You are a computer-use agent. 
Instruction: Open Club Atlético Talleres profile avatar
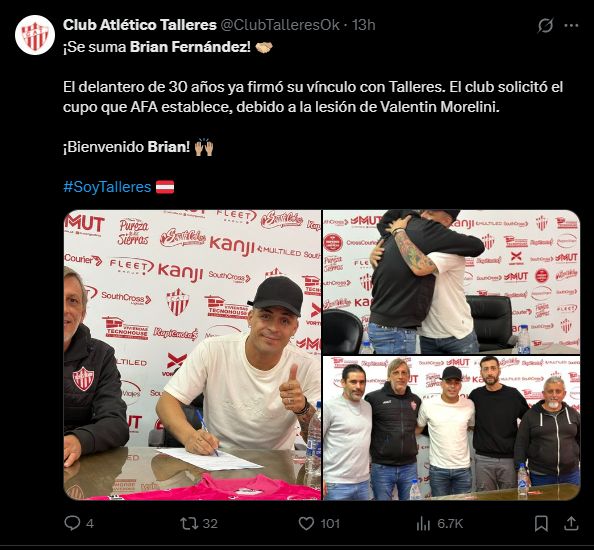coord(35,35)
